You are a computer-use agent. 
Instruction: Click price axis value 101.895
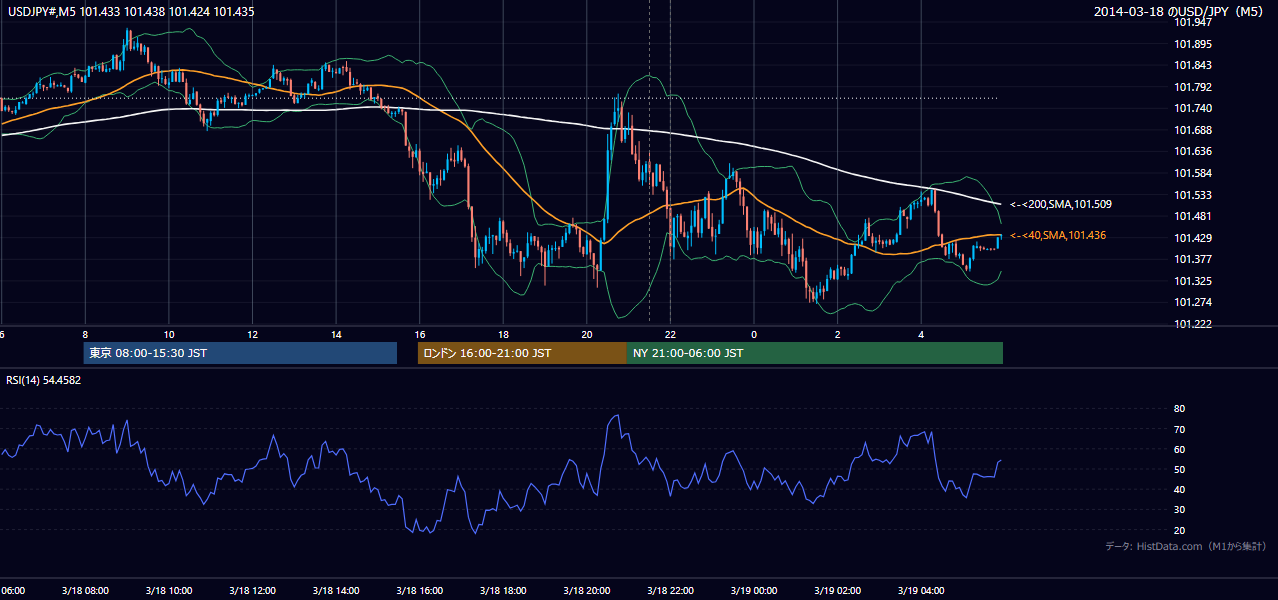[1193, 44]
